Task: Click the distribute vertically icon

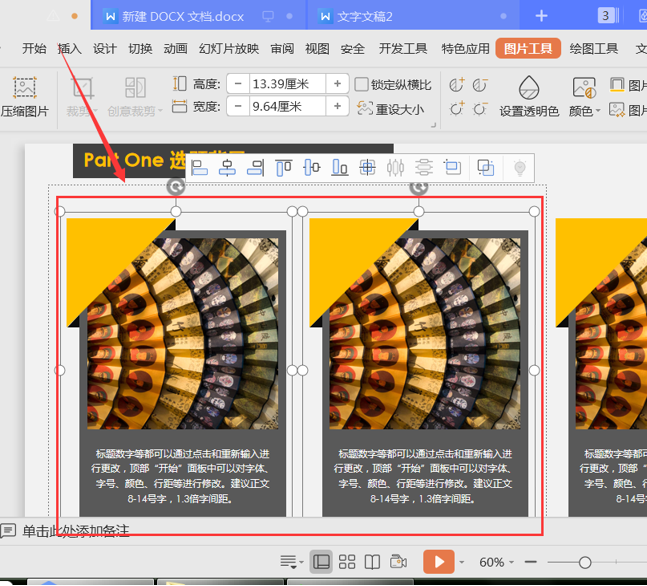Action: tap(424, 168)
